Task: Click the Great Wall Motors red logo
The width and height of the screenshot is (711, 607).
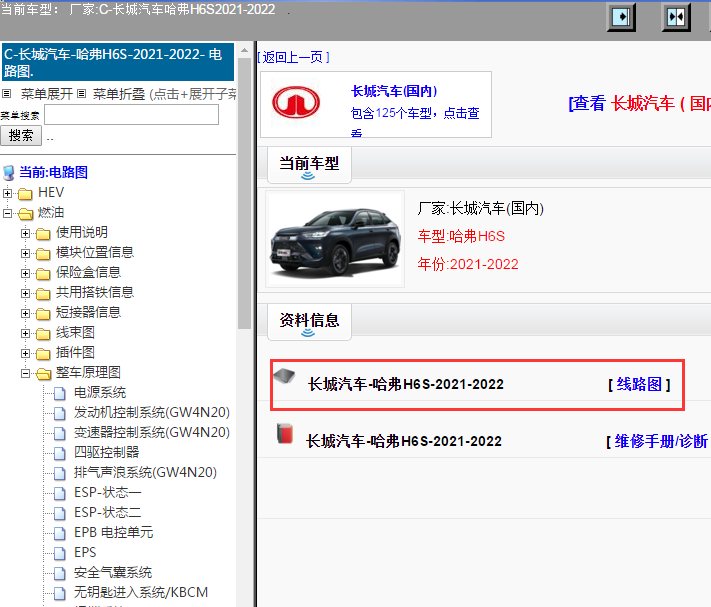Action: 296,102
